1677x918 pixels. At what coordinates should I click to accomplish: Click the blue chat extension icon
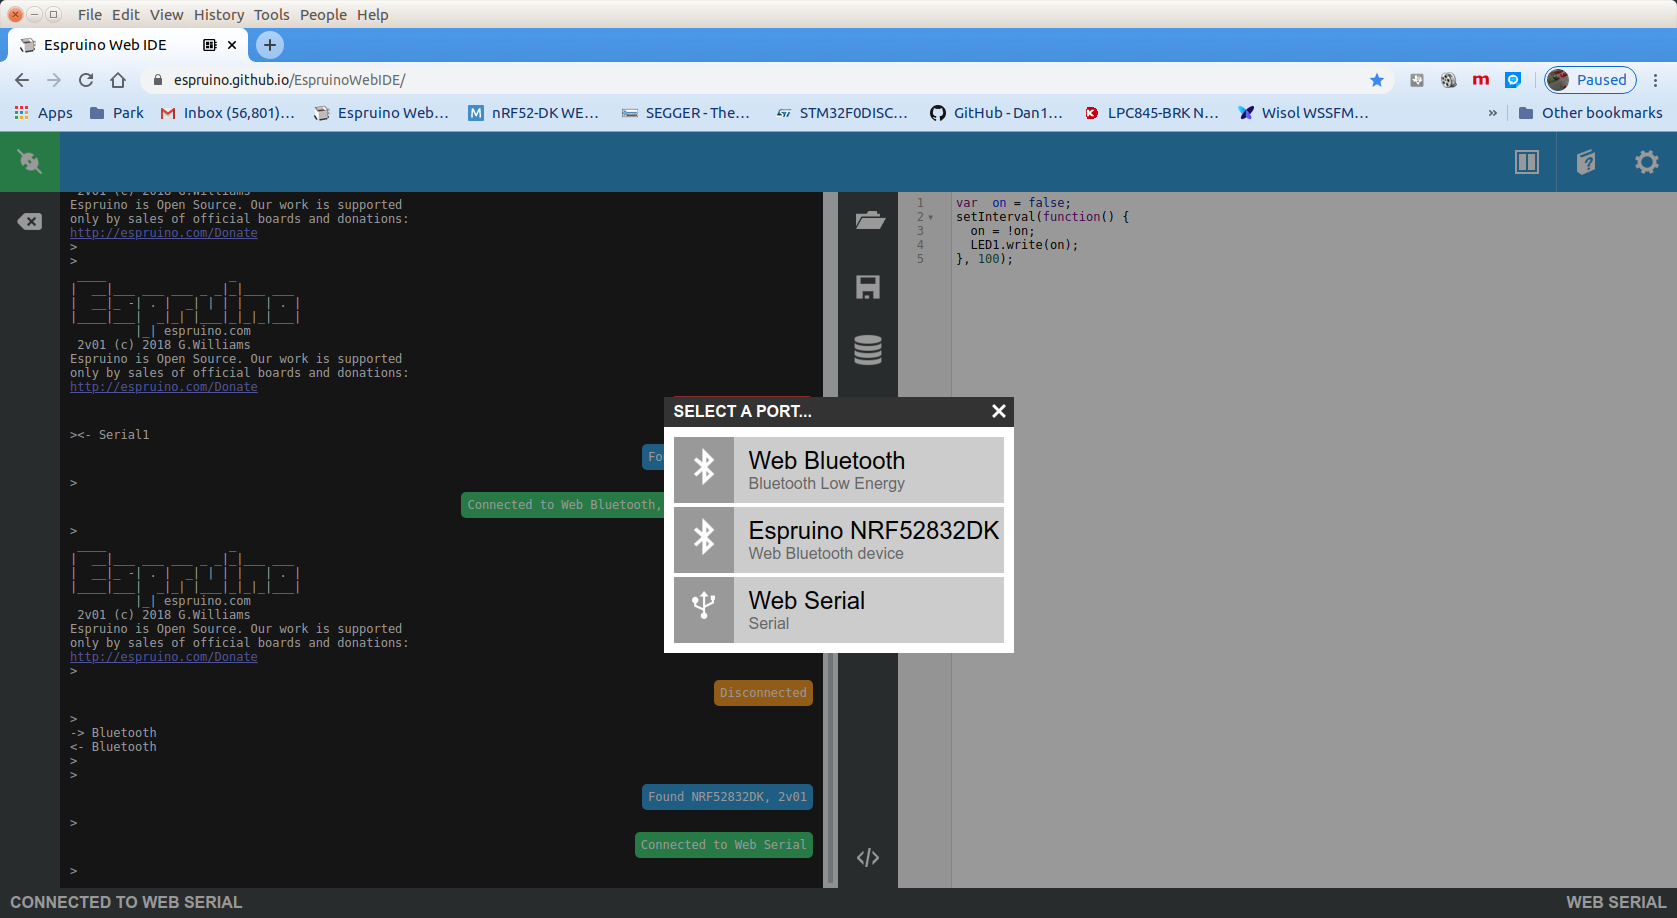(1513, 80)
